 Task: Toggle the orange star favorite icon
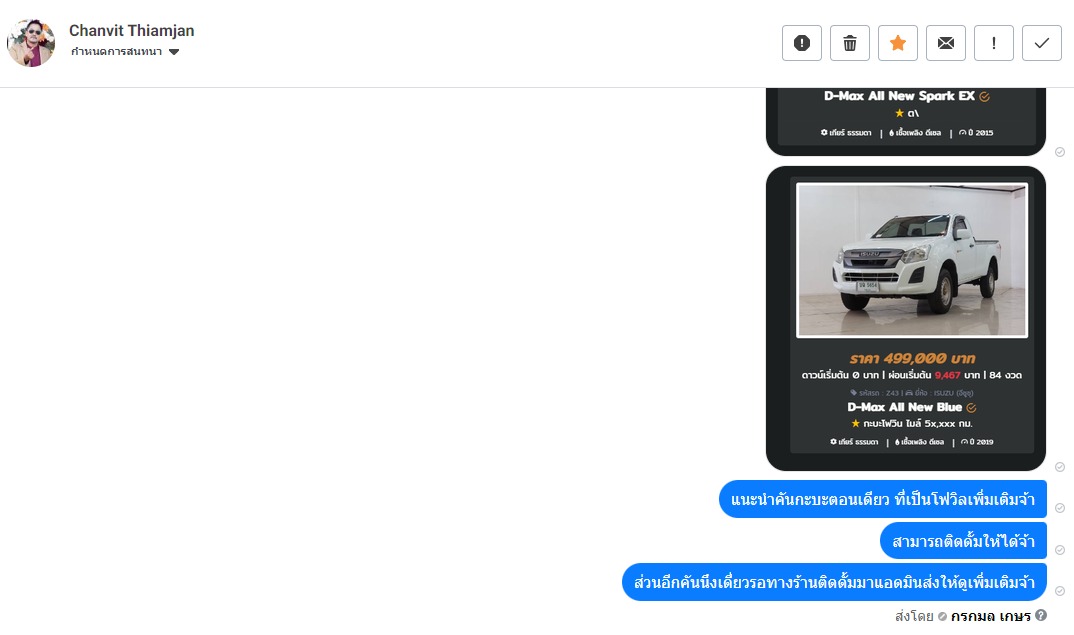(x=897, y=43)
